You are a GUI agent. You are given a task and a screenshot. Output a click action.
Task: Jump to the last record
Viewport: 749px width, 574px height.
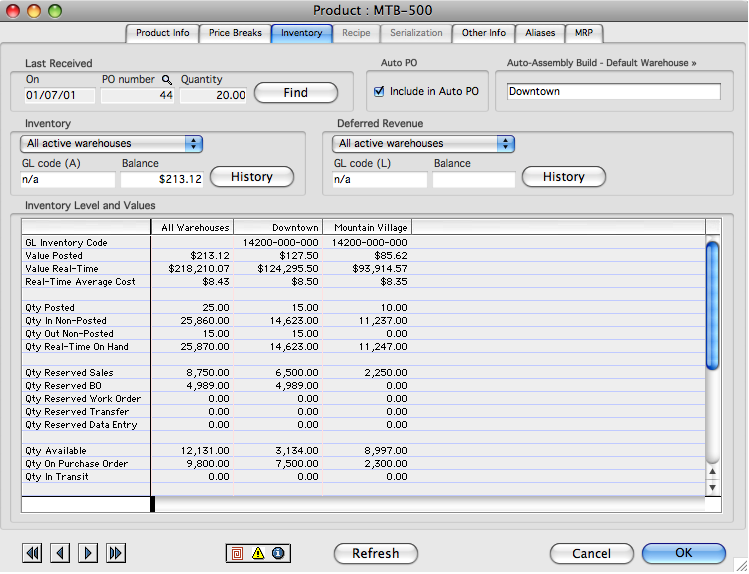point(115,553)
